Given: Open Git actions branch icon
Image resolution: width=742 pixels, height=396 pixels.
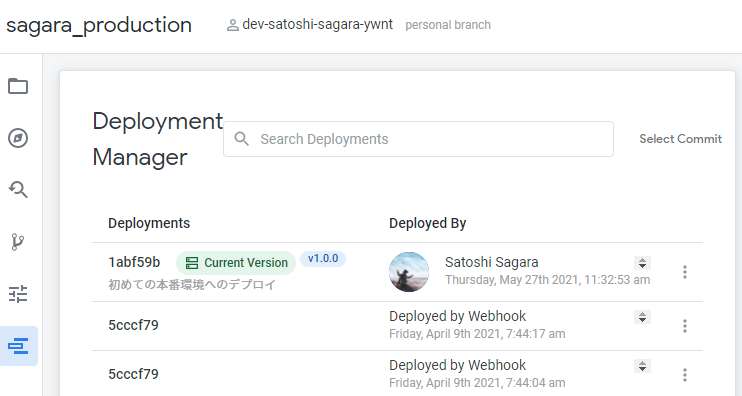Looking at the screenshot, I should pos(17,242).
